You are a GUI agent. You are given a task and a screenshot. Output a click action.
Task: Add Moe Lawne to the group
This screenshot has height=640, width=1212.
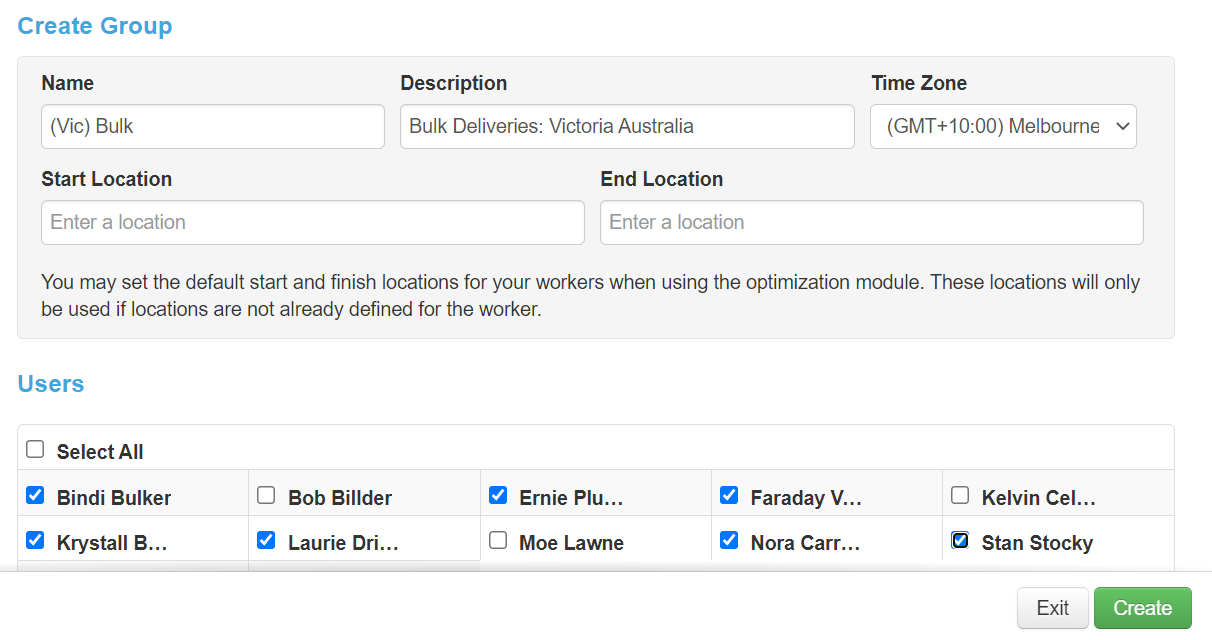[498, 540]
